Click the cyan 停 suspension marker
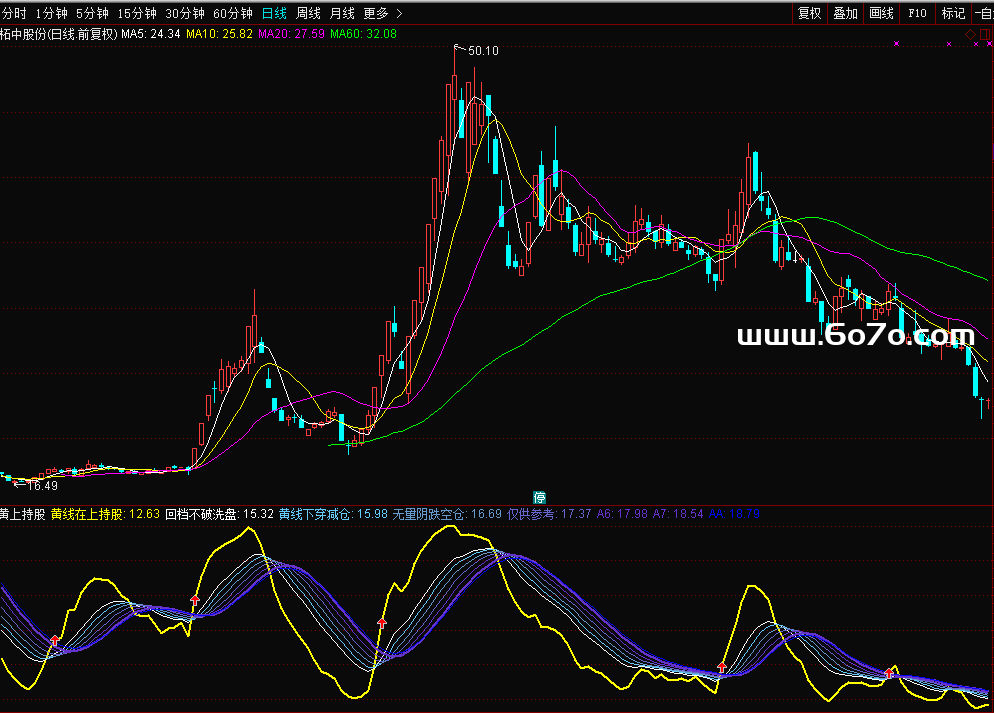Viewport: 994px width, 713px height. 540,497
